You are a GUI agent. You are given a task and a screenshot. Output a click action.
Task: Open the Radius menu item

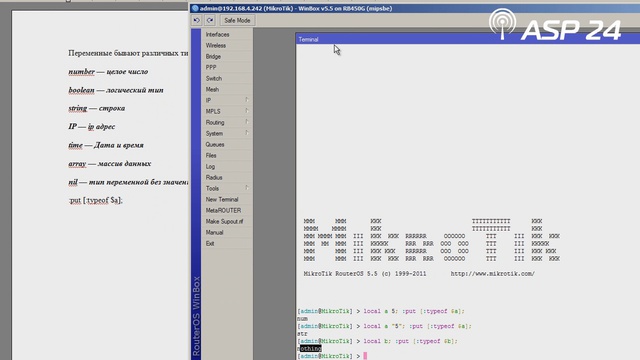pyautogui.click(x=227, y=178)
